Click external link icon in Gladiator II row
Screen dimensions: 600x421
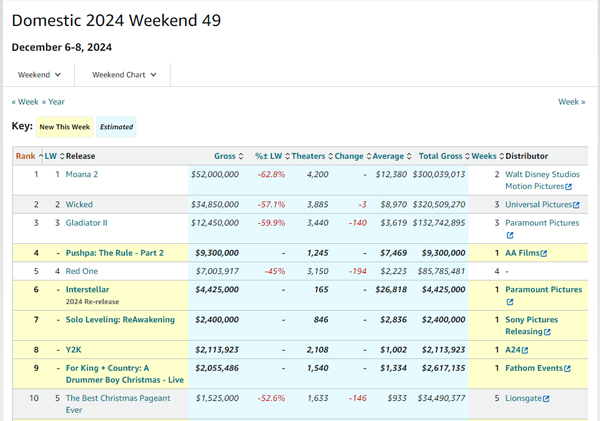click(x=510, y=235)
